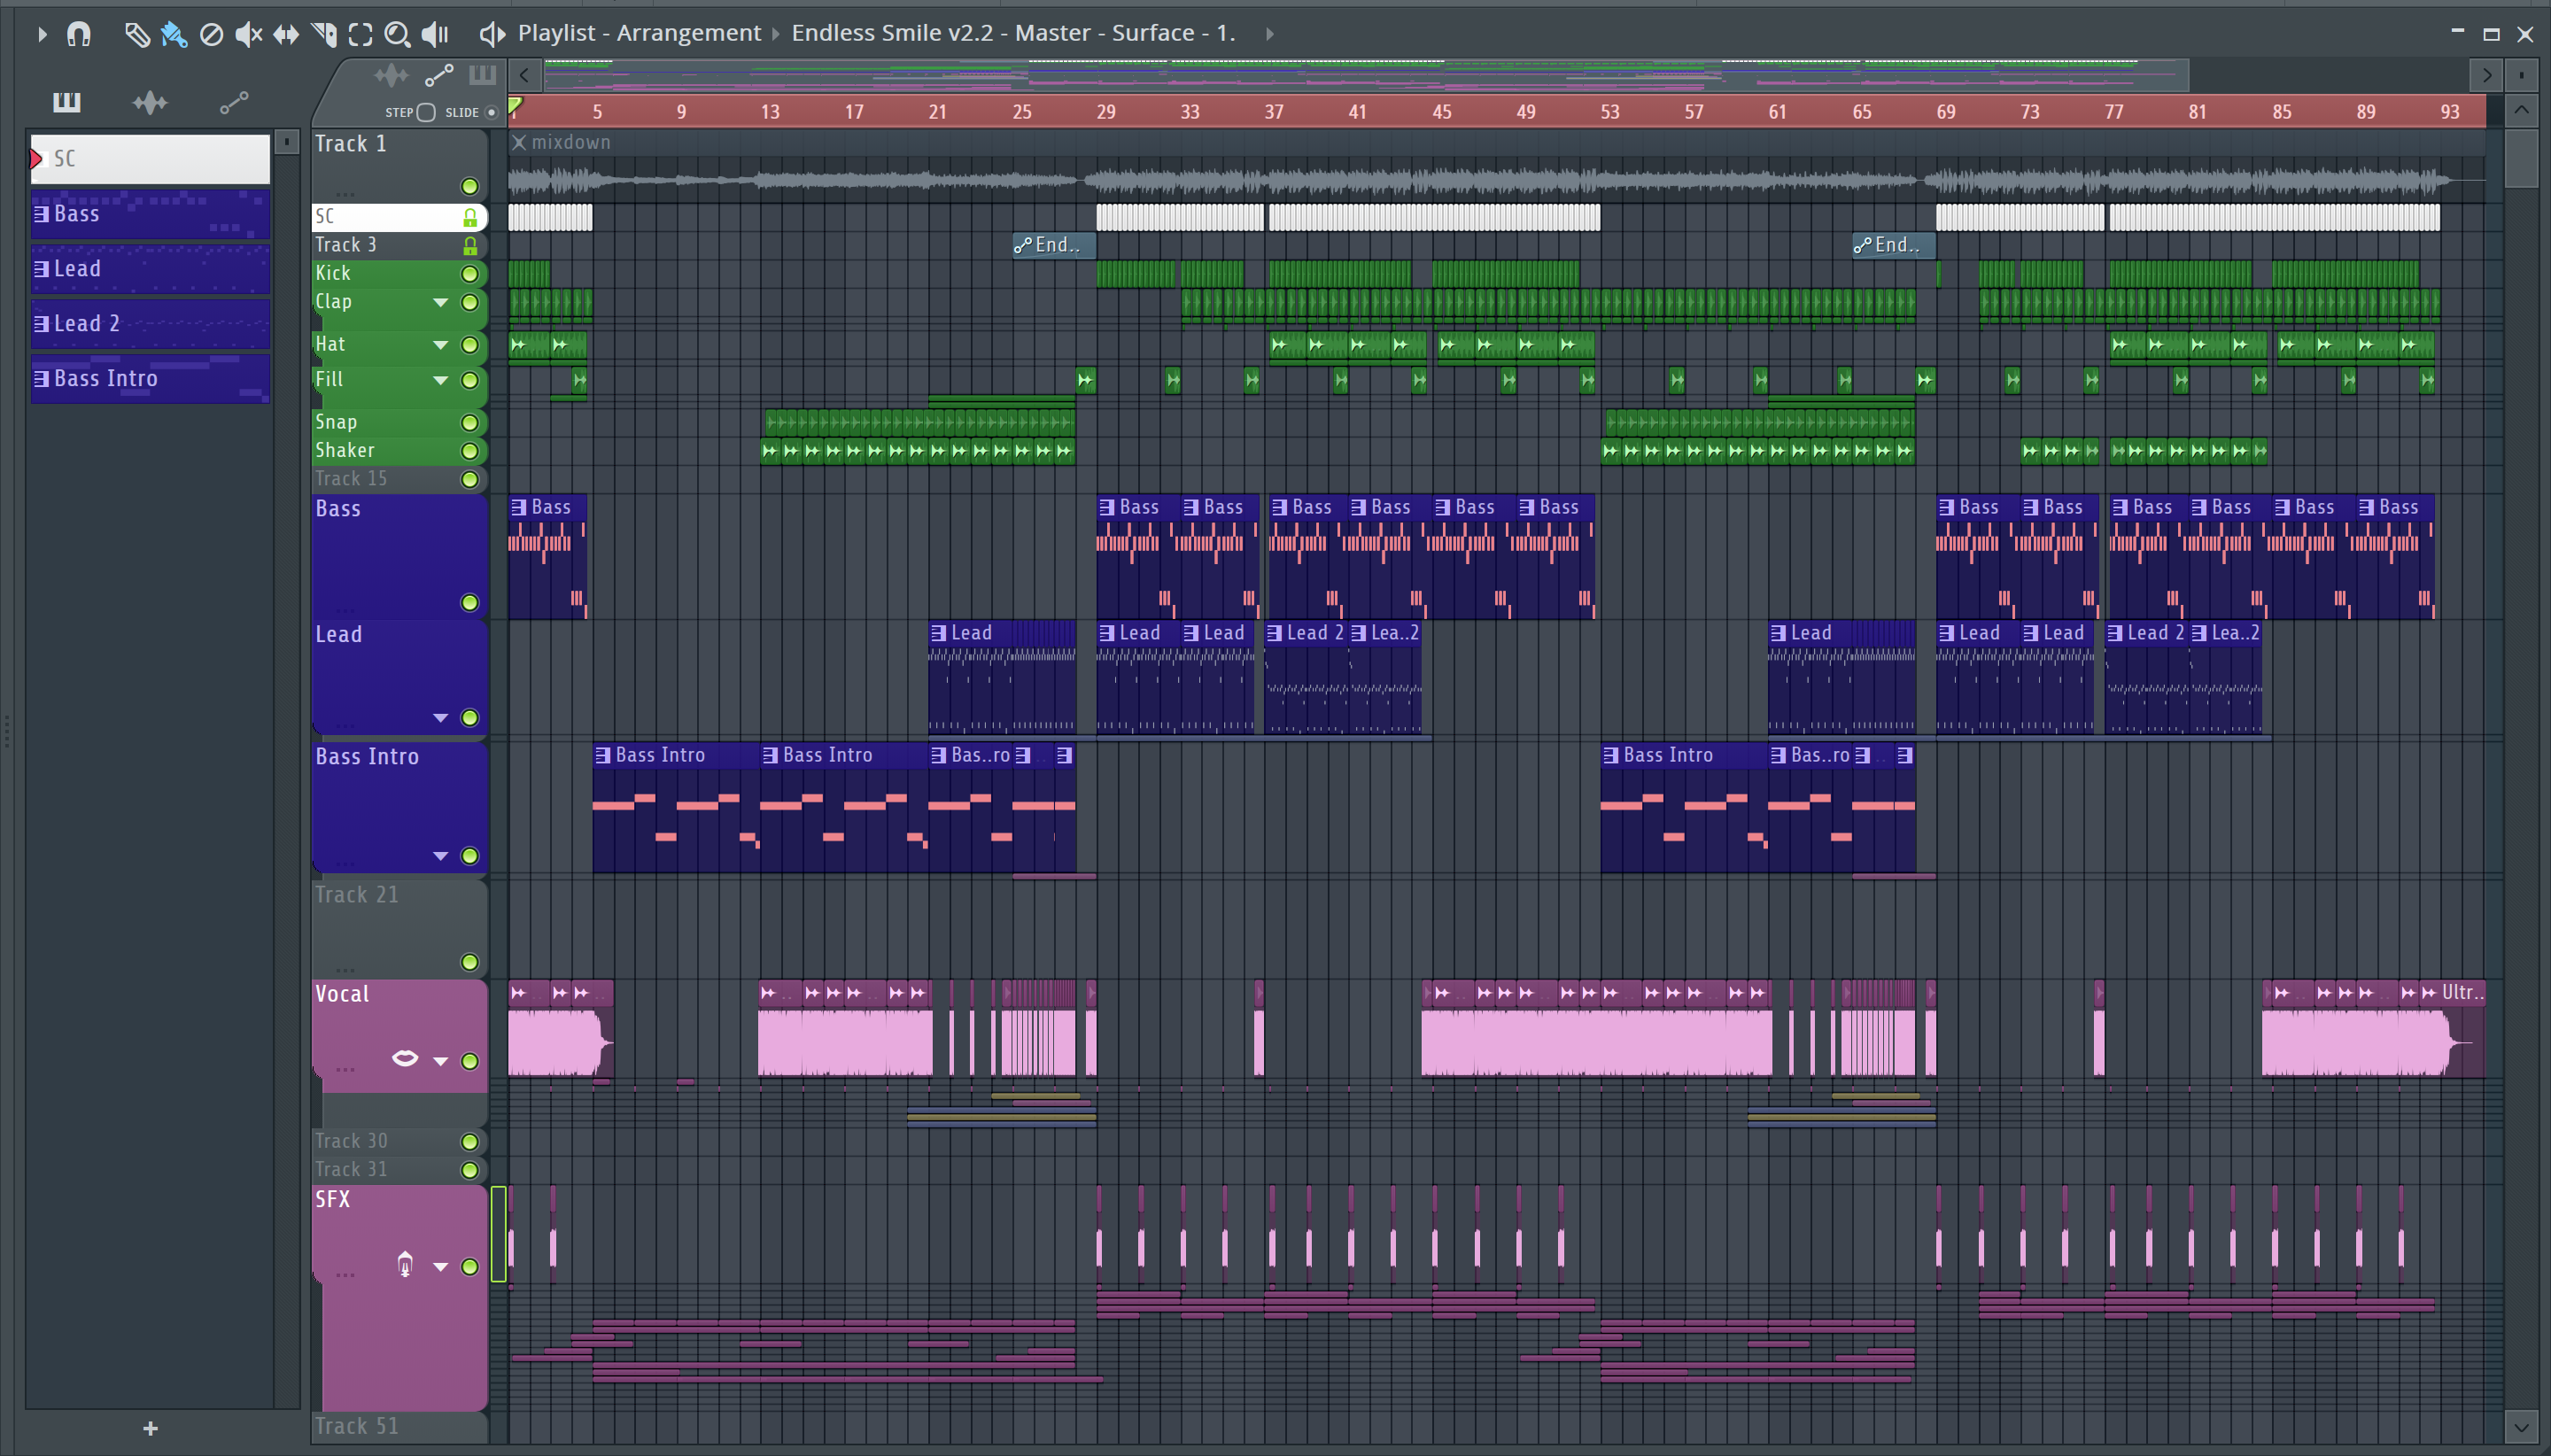
Task: Toggle SLIDE mode
Action: (491, 112)
